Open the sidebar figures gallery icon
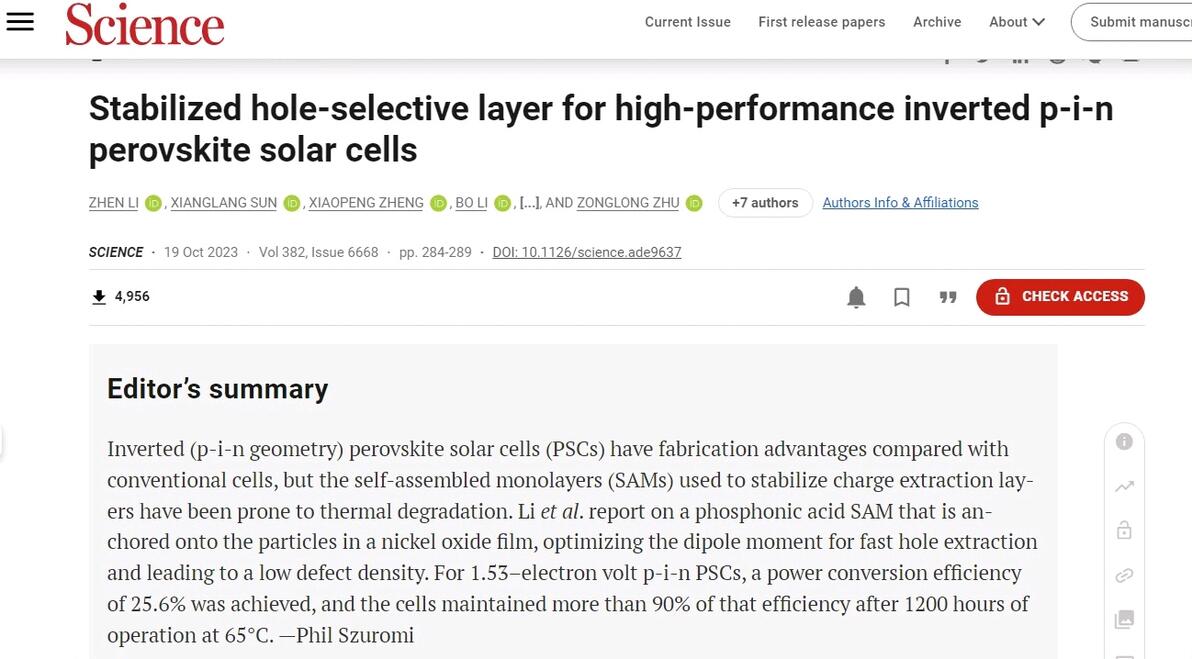Viewport: 1192px width, 659px height. coord(1124,620)
